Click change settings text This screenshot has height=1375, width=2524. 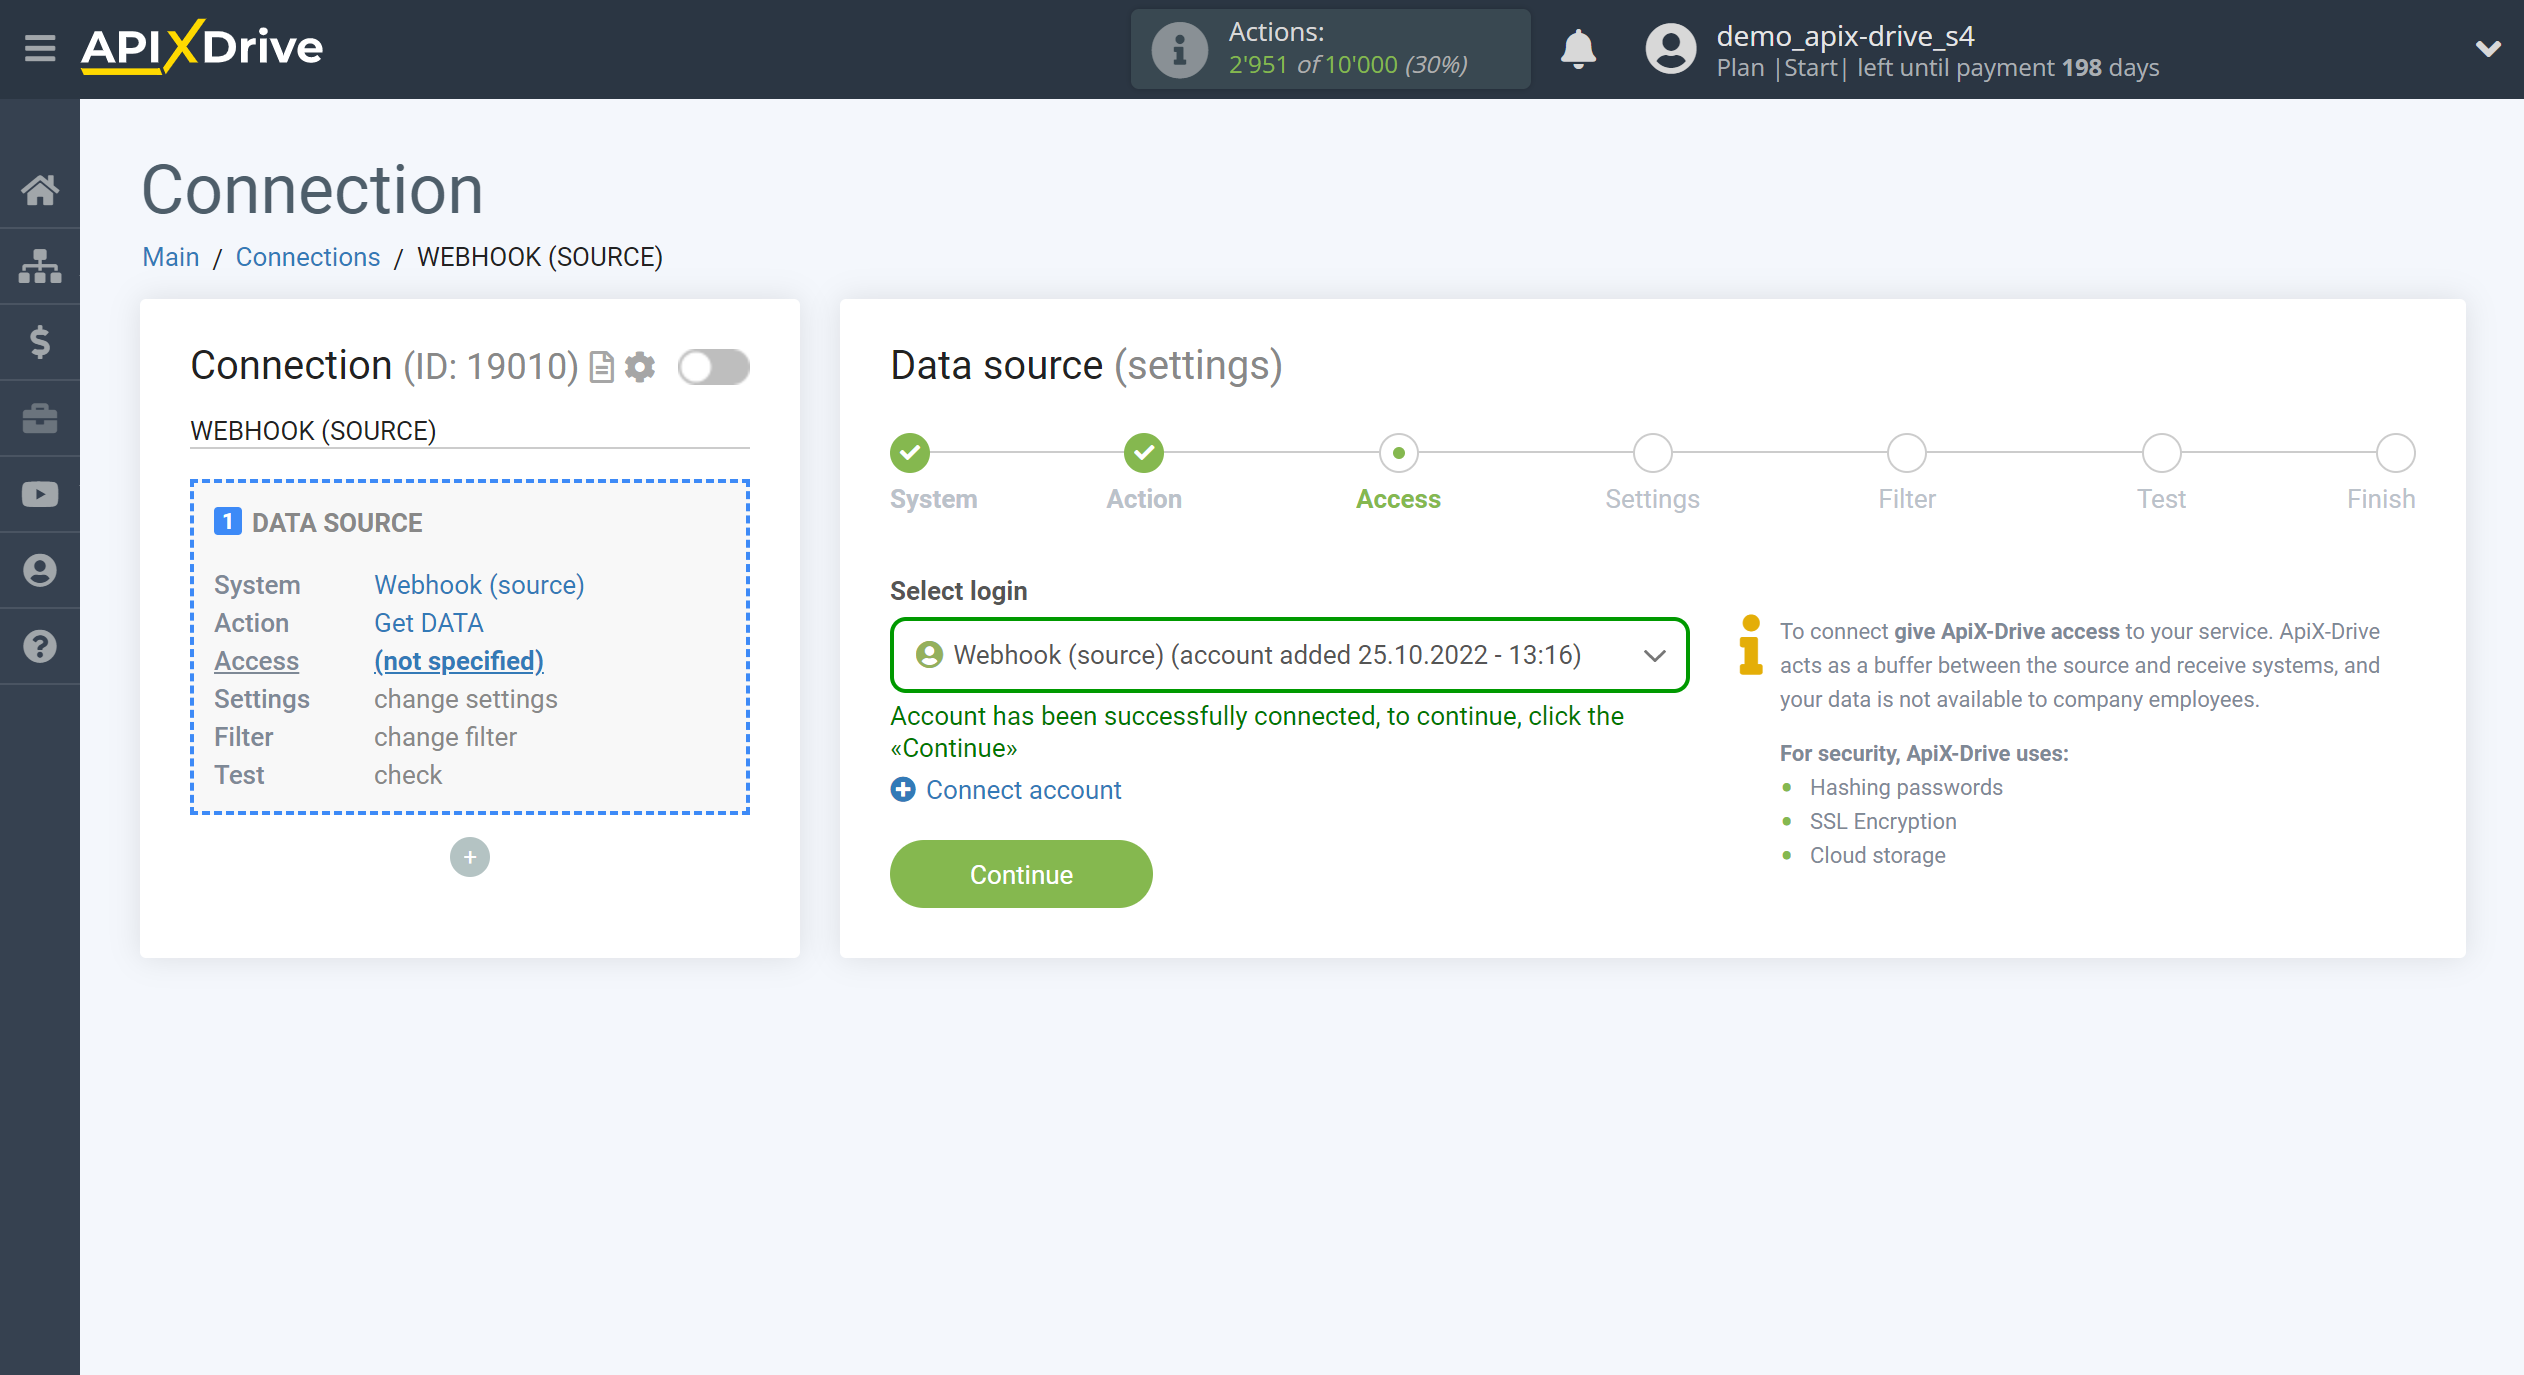[466, 699]
